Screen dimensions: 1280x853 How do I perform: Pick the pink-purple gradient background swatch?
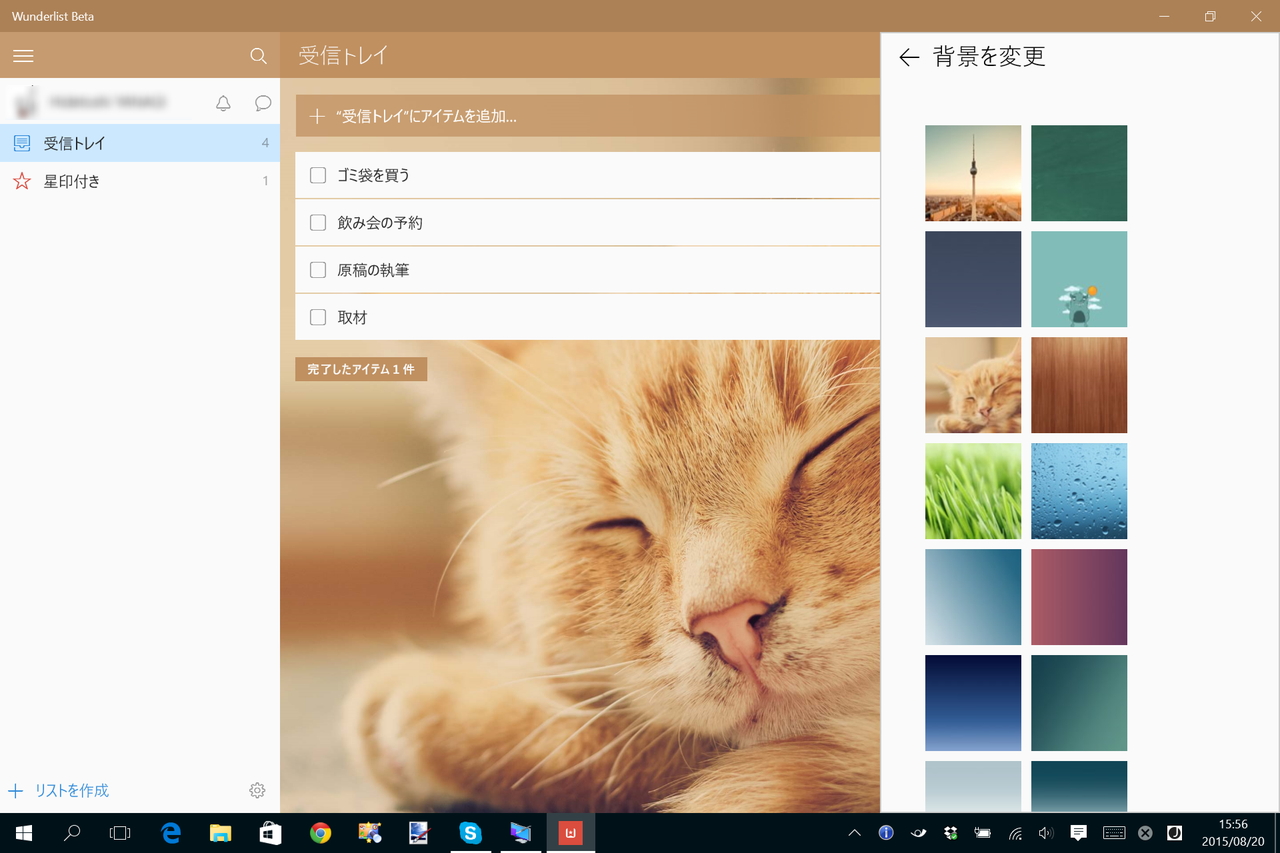click(1079, 597)
